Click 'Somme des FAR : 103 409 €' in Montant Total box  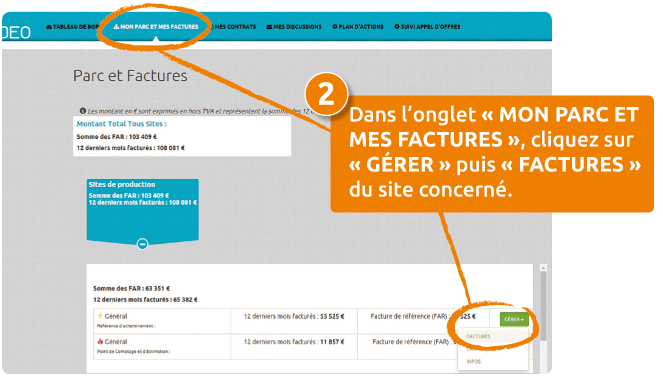(117, 137)
